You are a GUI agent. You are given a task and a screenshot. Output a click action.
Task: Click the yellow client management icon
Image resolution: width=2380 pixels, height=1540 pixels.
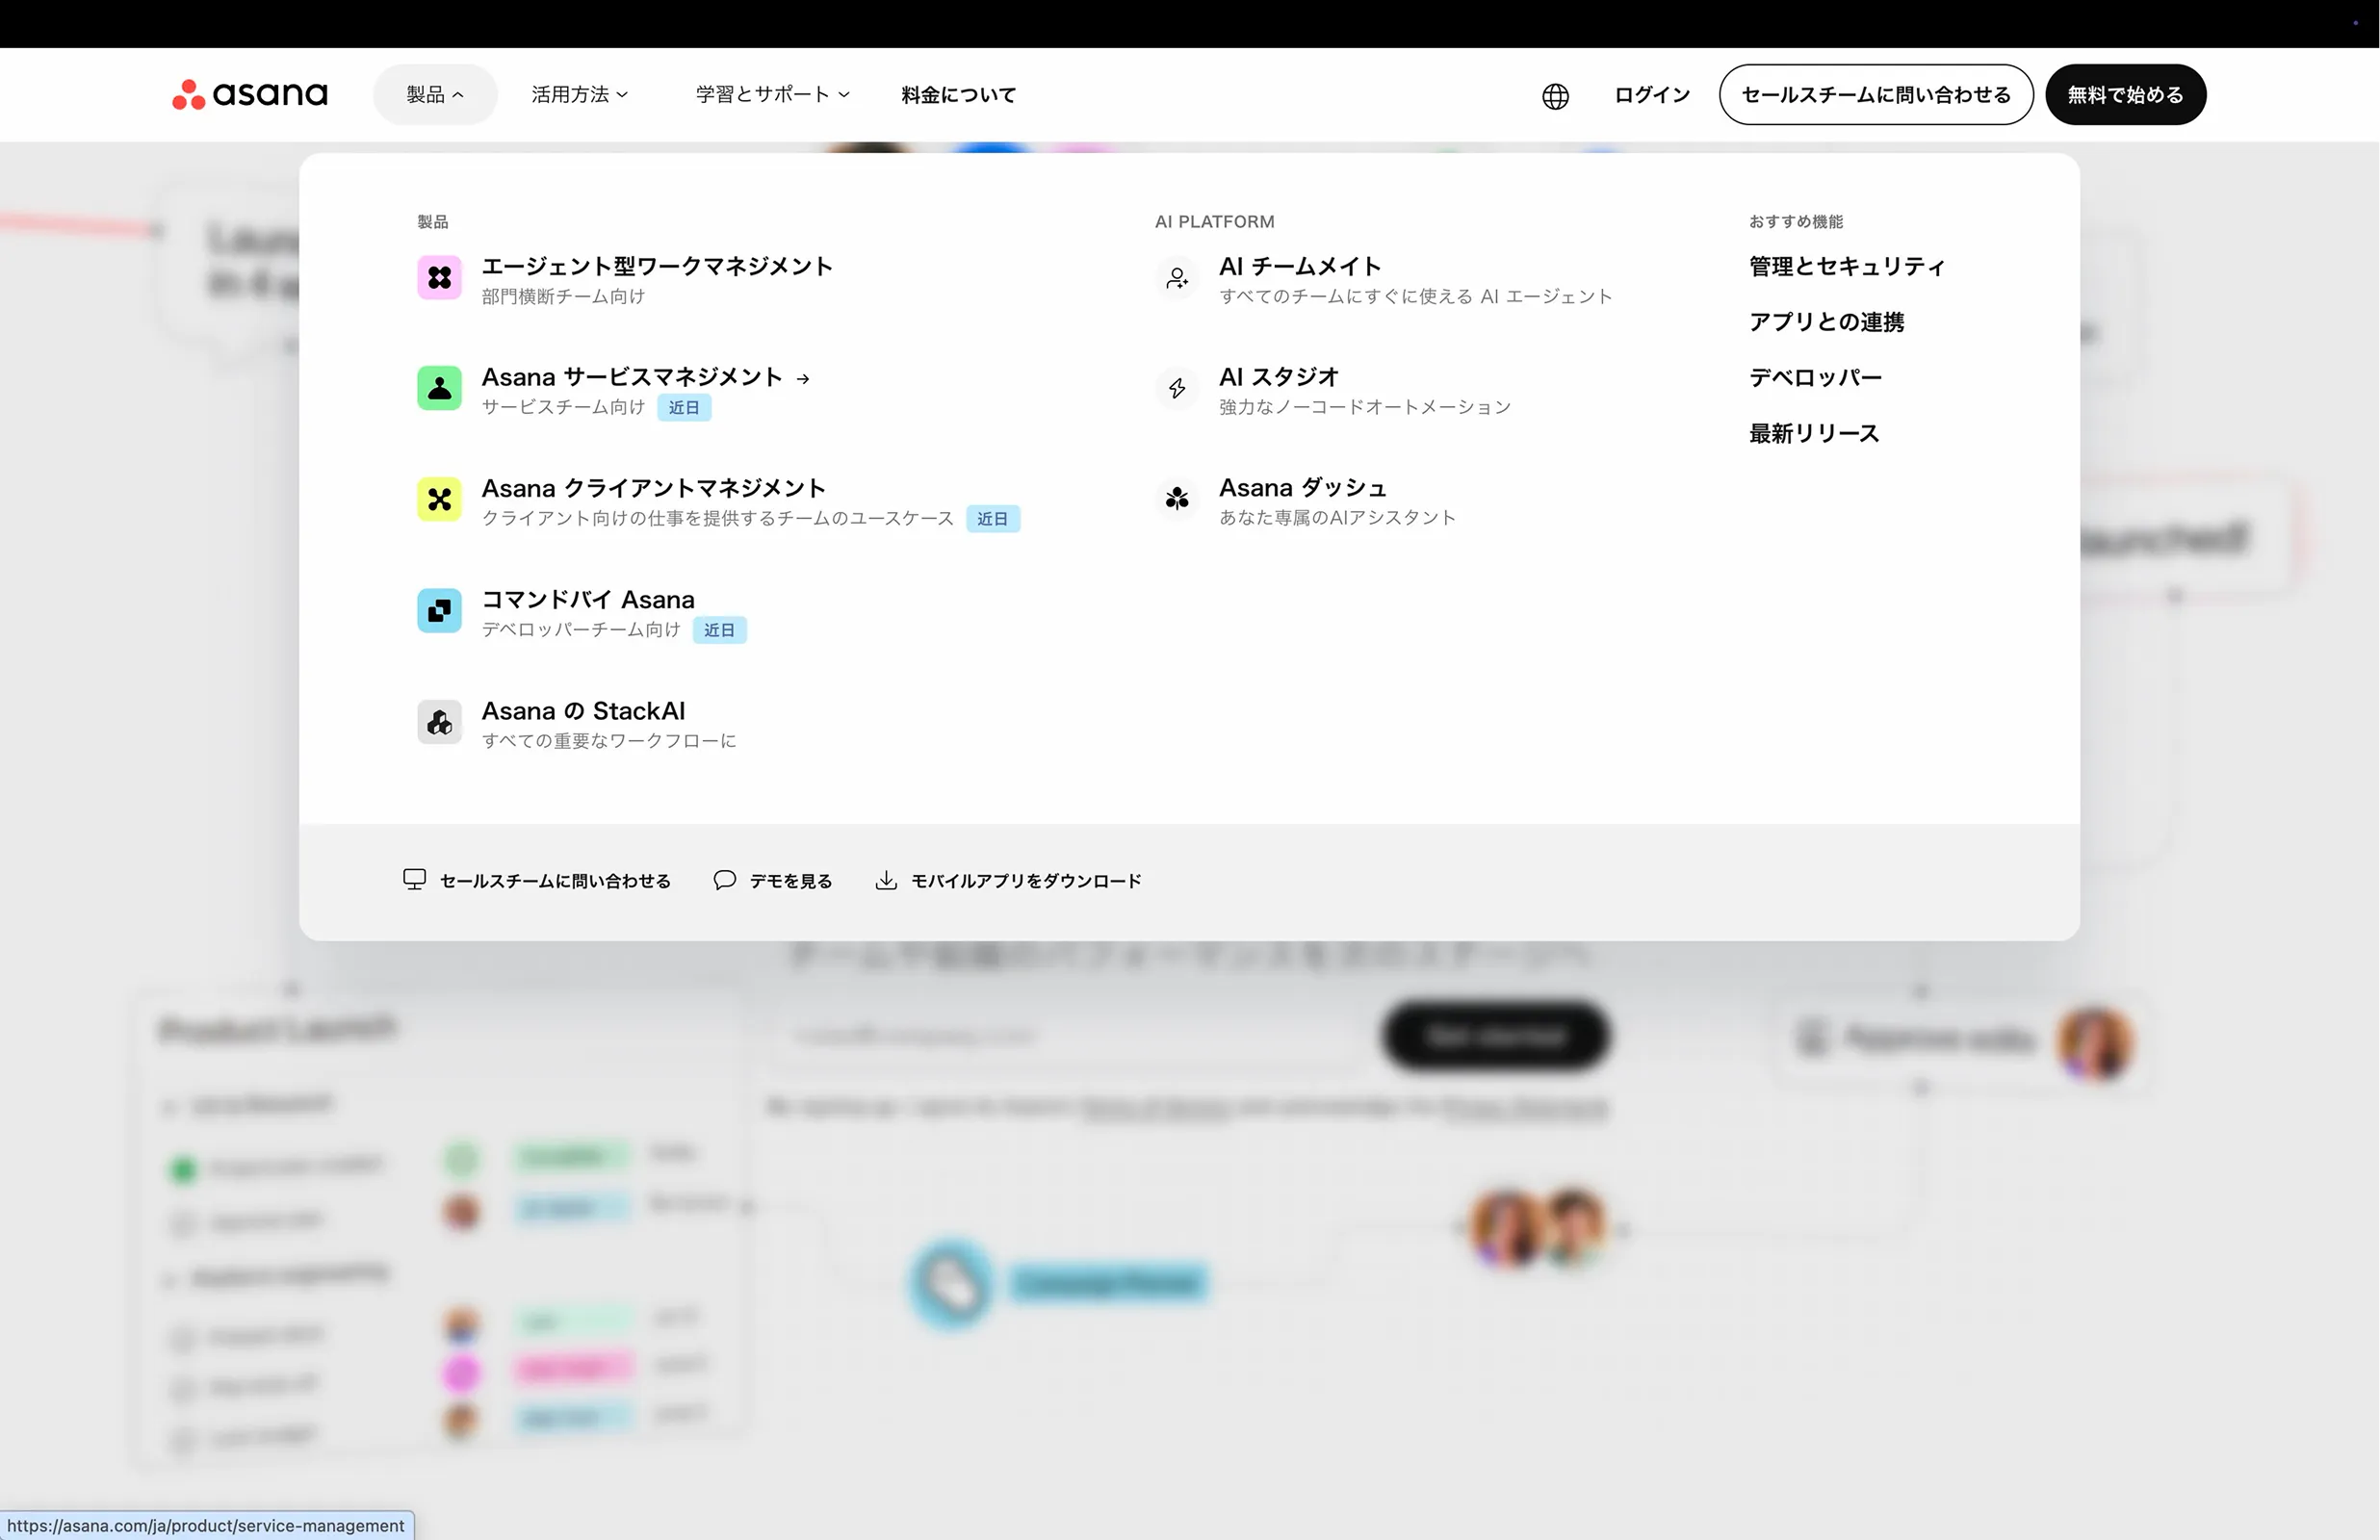[439, 500]
